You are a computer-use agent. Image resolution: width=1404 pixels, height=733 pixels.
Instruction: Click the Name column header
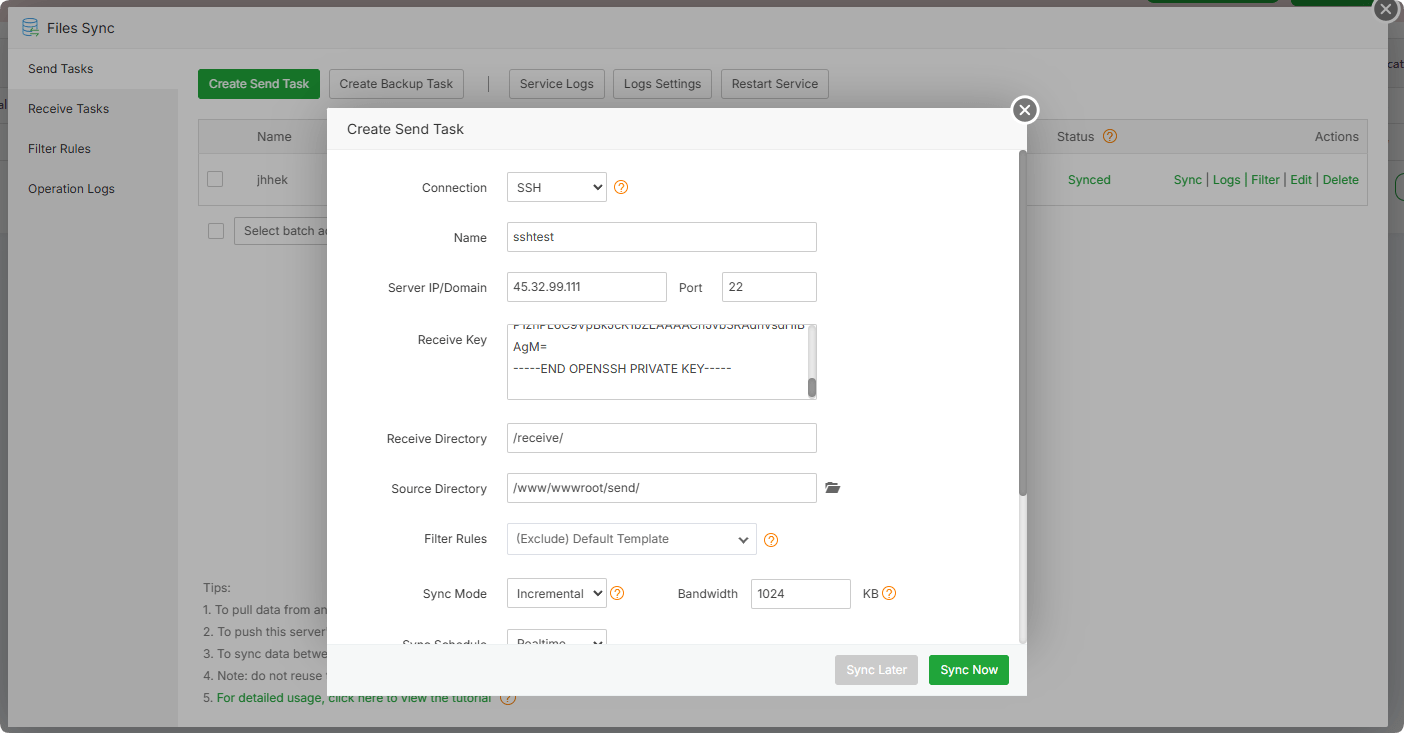(x=274, y=136)
